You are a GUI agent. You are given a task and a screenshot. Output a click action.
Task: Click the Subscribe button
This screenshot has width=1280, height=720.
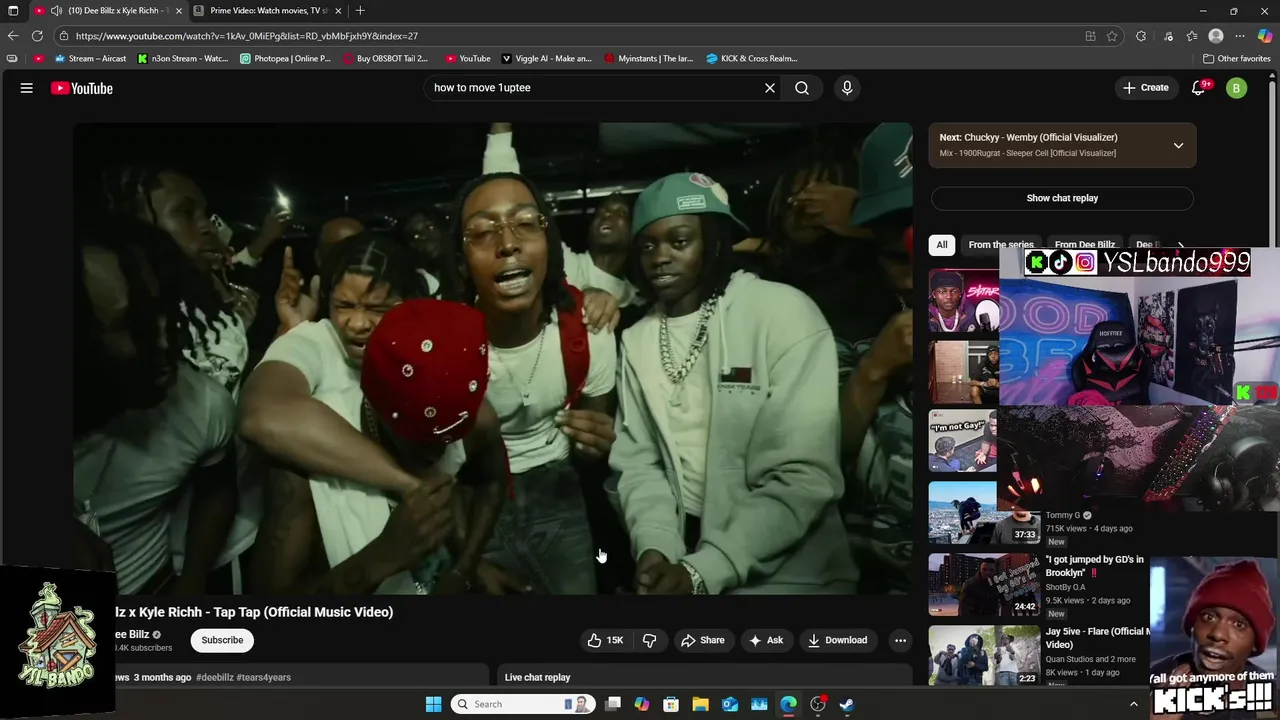click(222, 640)
